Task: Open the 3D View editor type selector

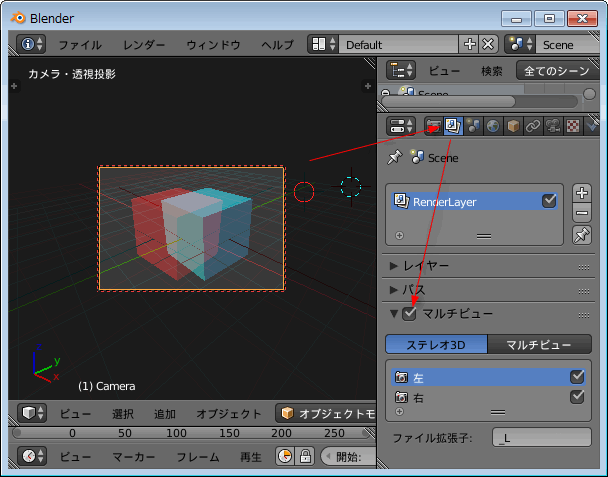Action: [32, 413]
